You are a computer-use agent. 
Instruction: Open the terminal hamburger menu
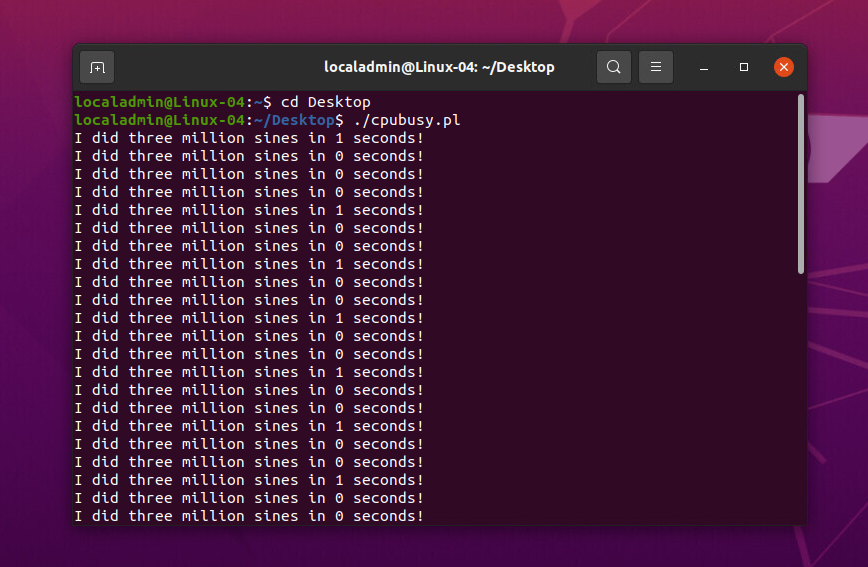coord(655,67)
